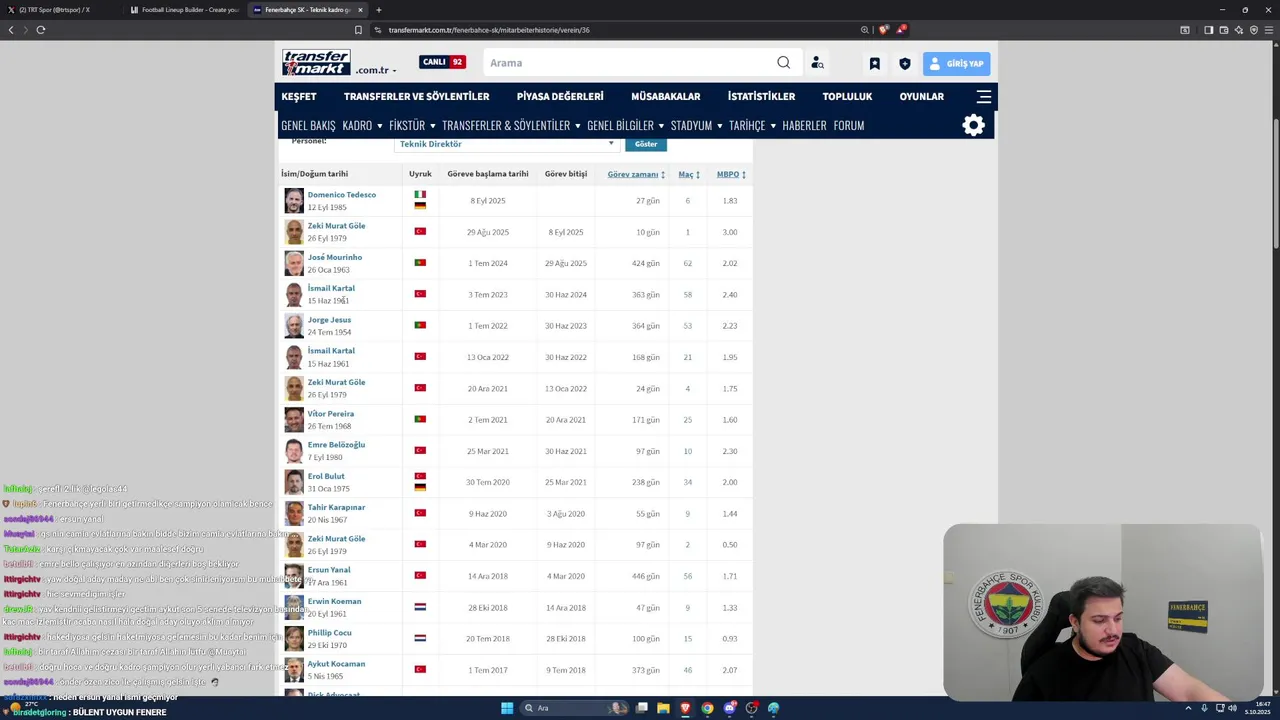Open the hamburger menu in blue navbar
This screenshot has width=1280, height=720.
click(984, 97)
